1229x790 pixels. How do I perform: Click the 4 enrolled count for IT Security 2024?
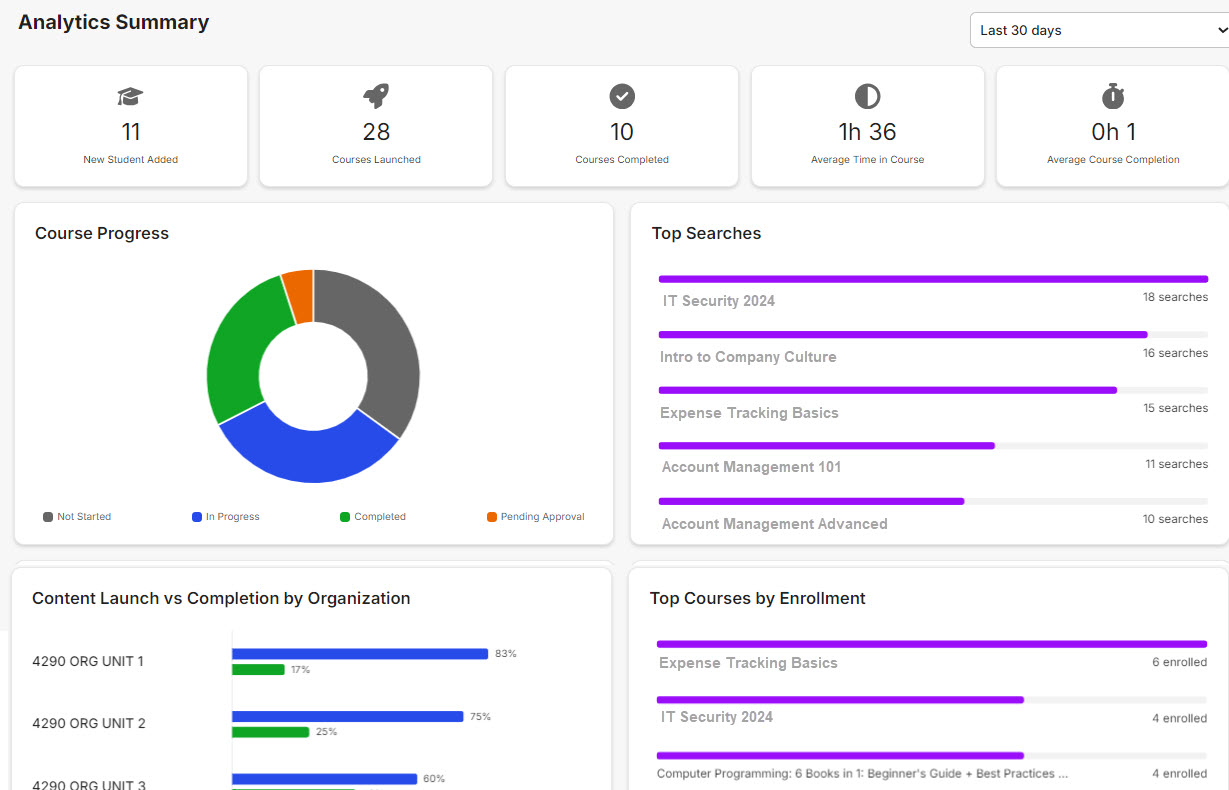1179,718
